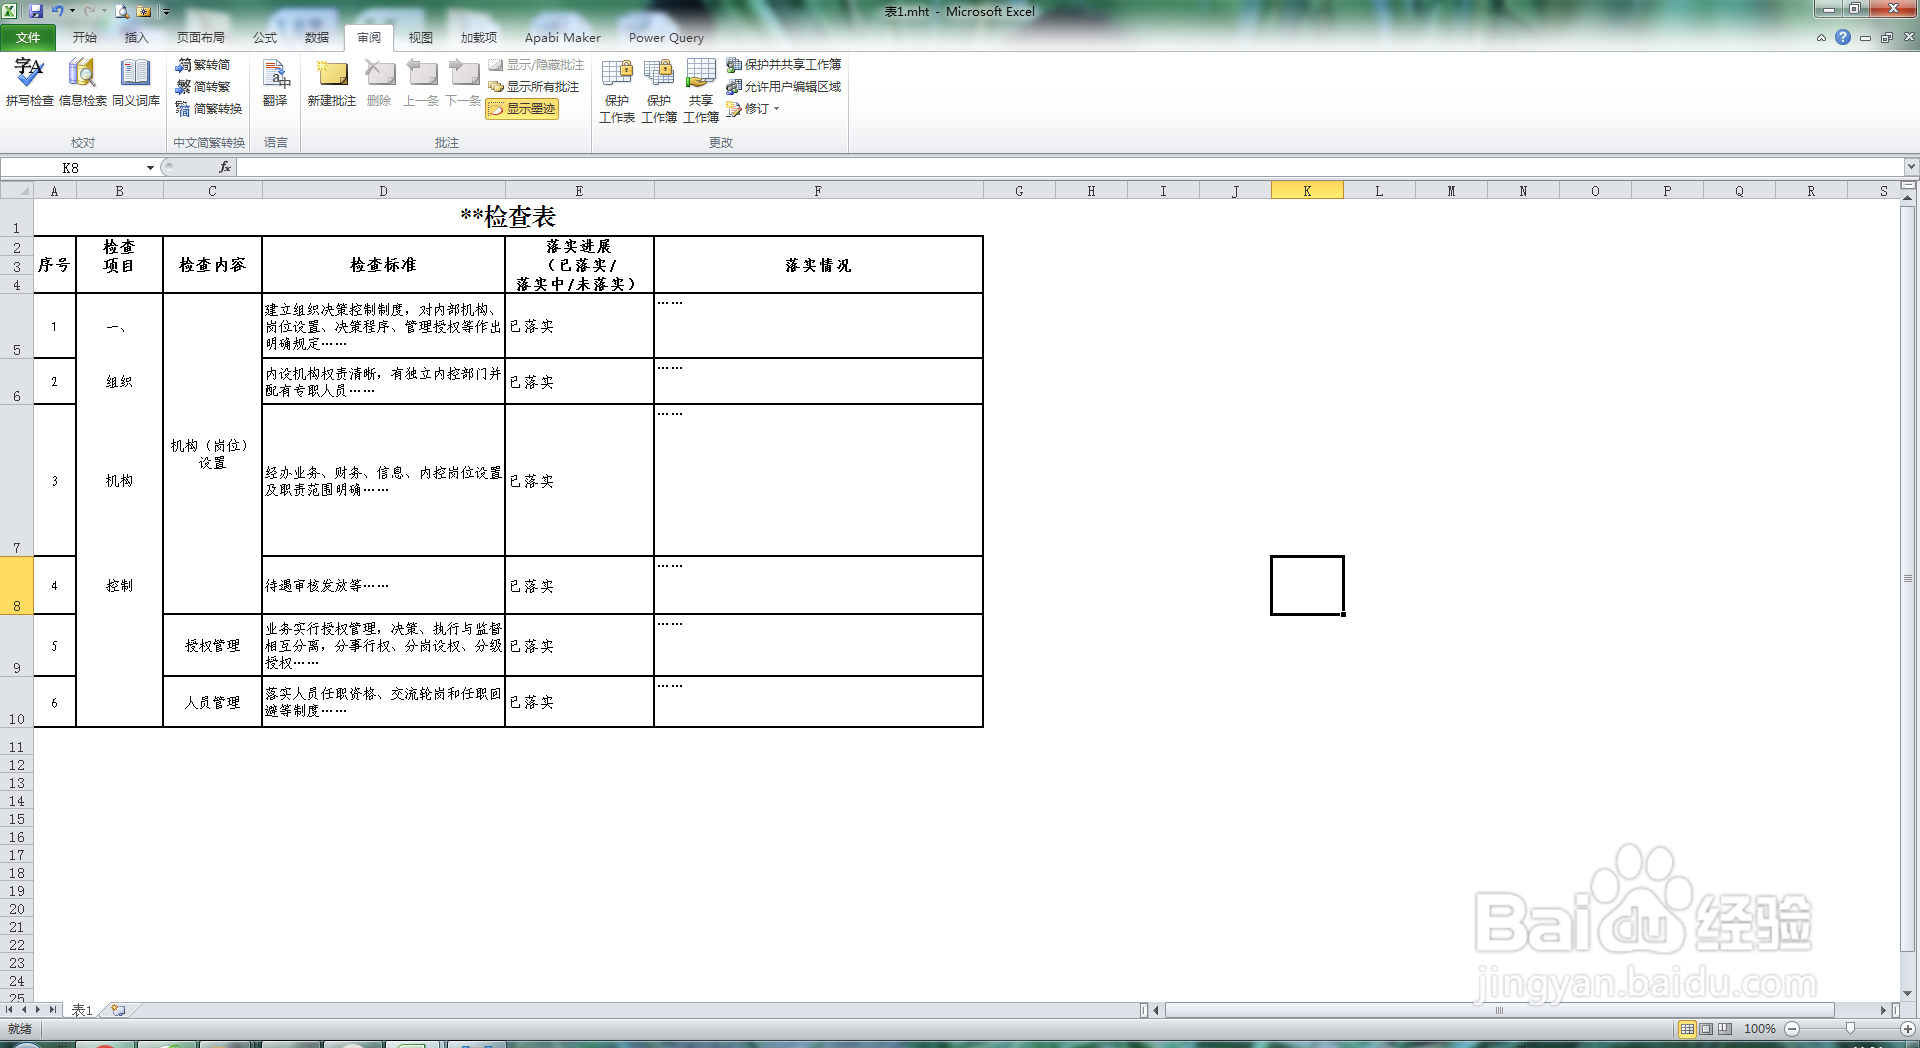
Task: Click the print preview quick access icon
Action: coord(122,11)
